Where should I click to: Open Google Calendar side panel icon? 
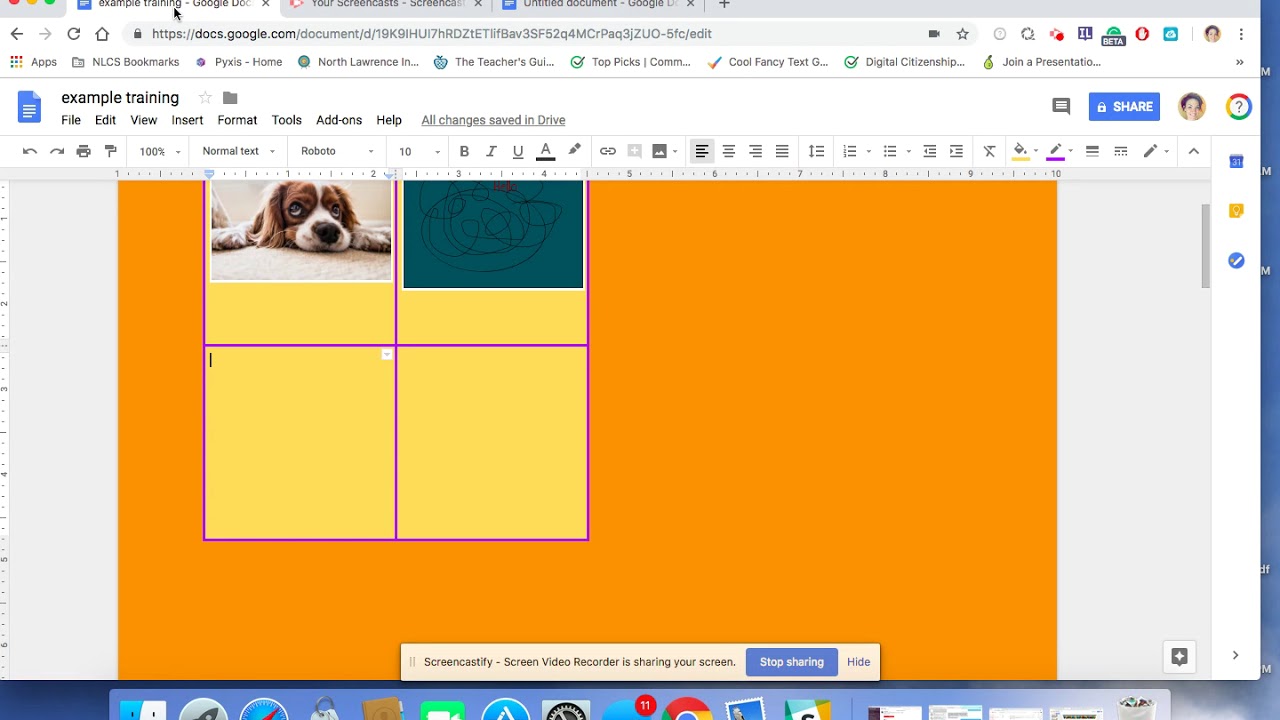1237,161
